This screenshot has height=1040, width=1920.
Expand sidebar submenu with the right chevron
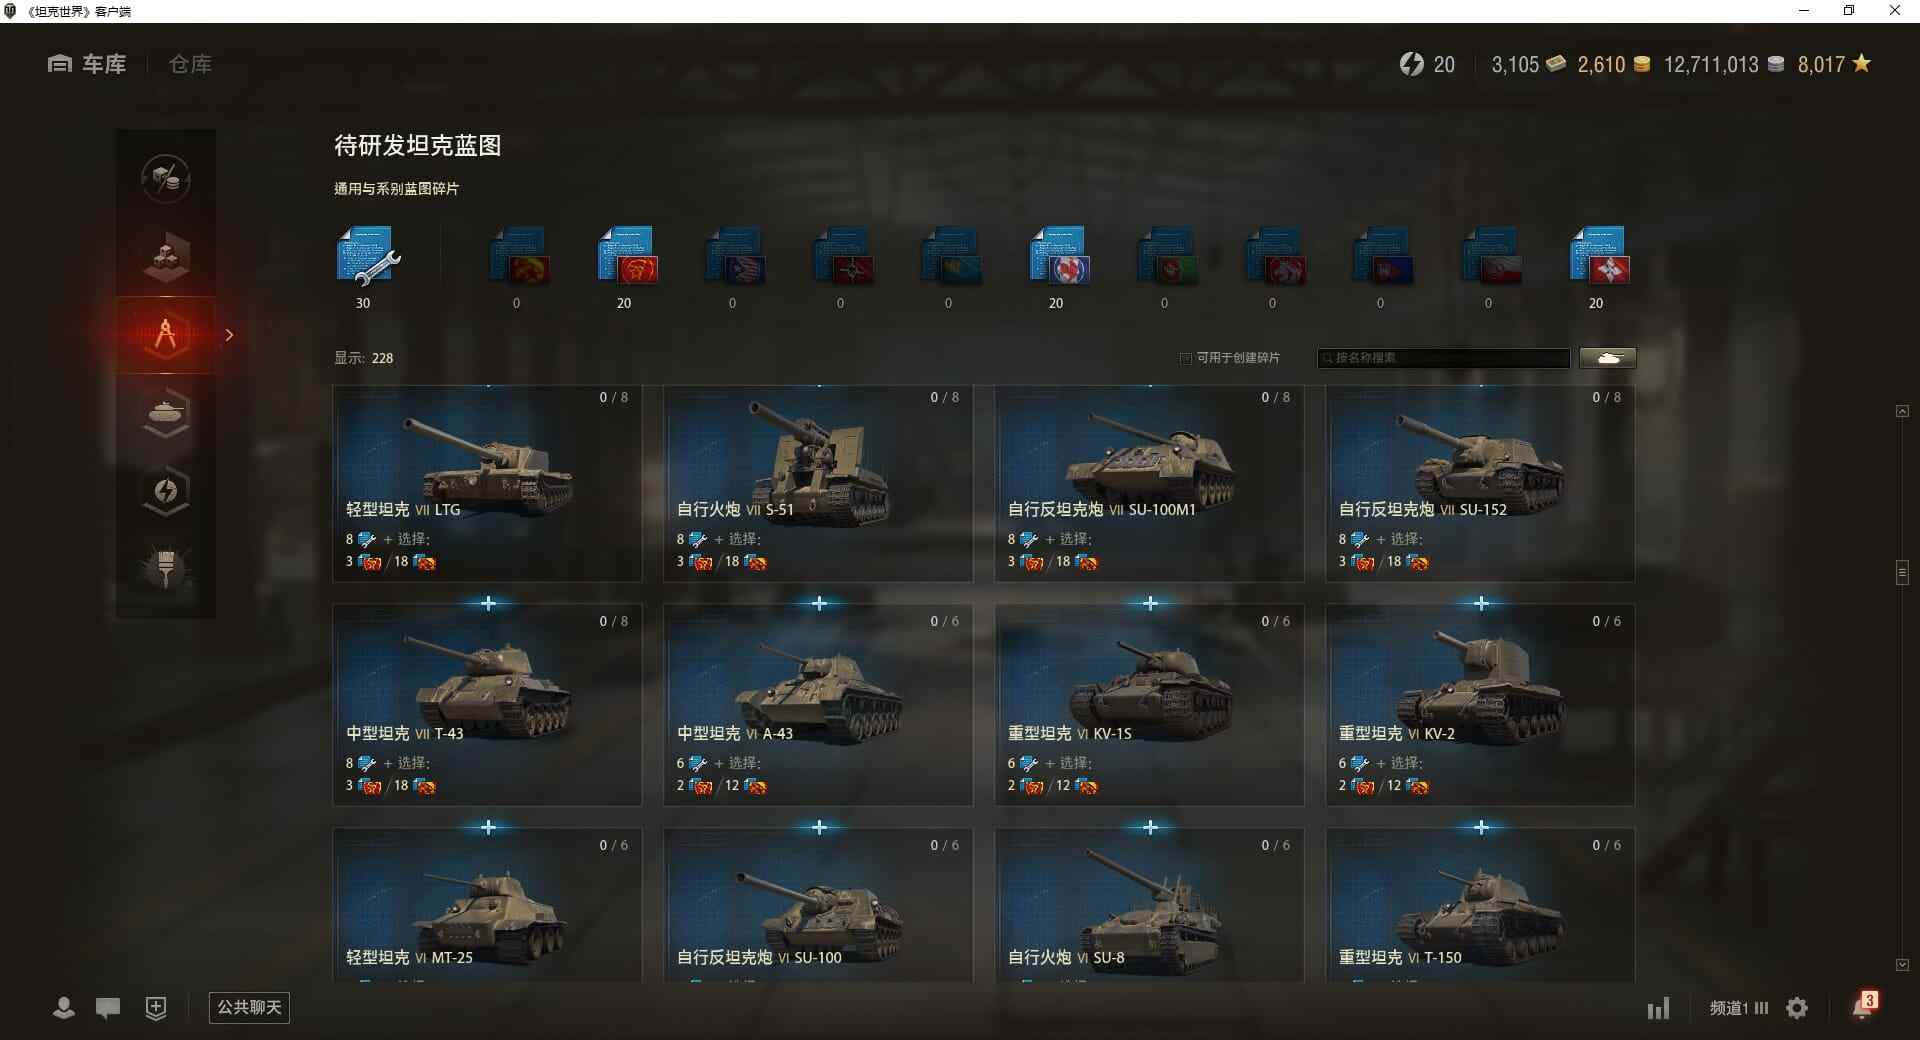pos(229,335)
